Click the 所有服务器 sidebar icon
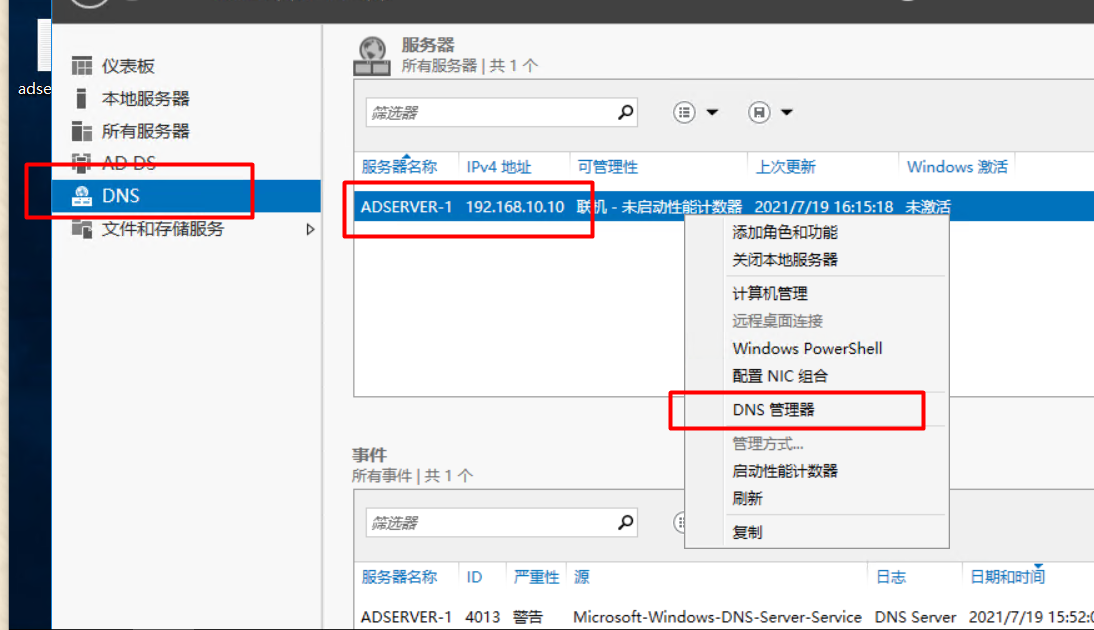This screenshot has height=630, width=1094. tap(82, 131)
